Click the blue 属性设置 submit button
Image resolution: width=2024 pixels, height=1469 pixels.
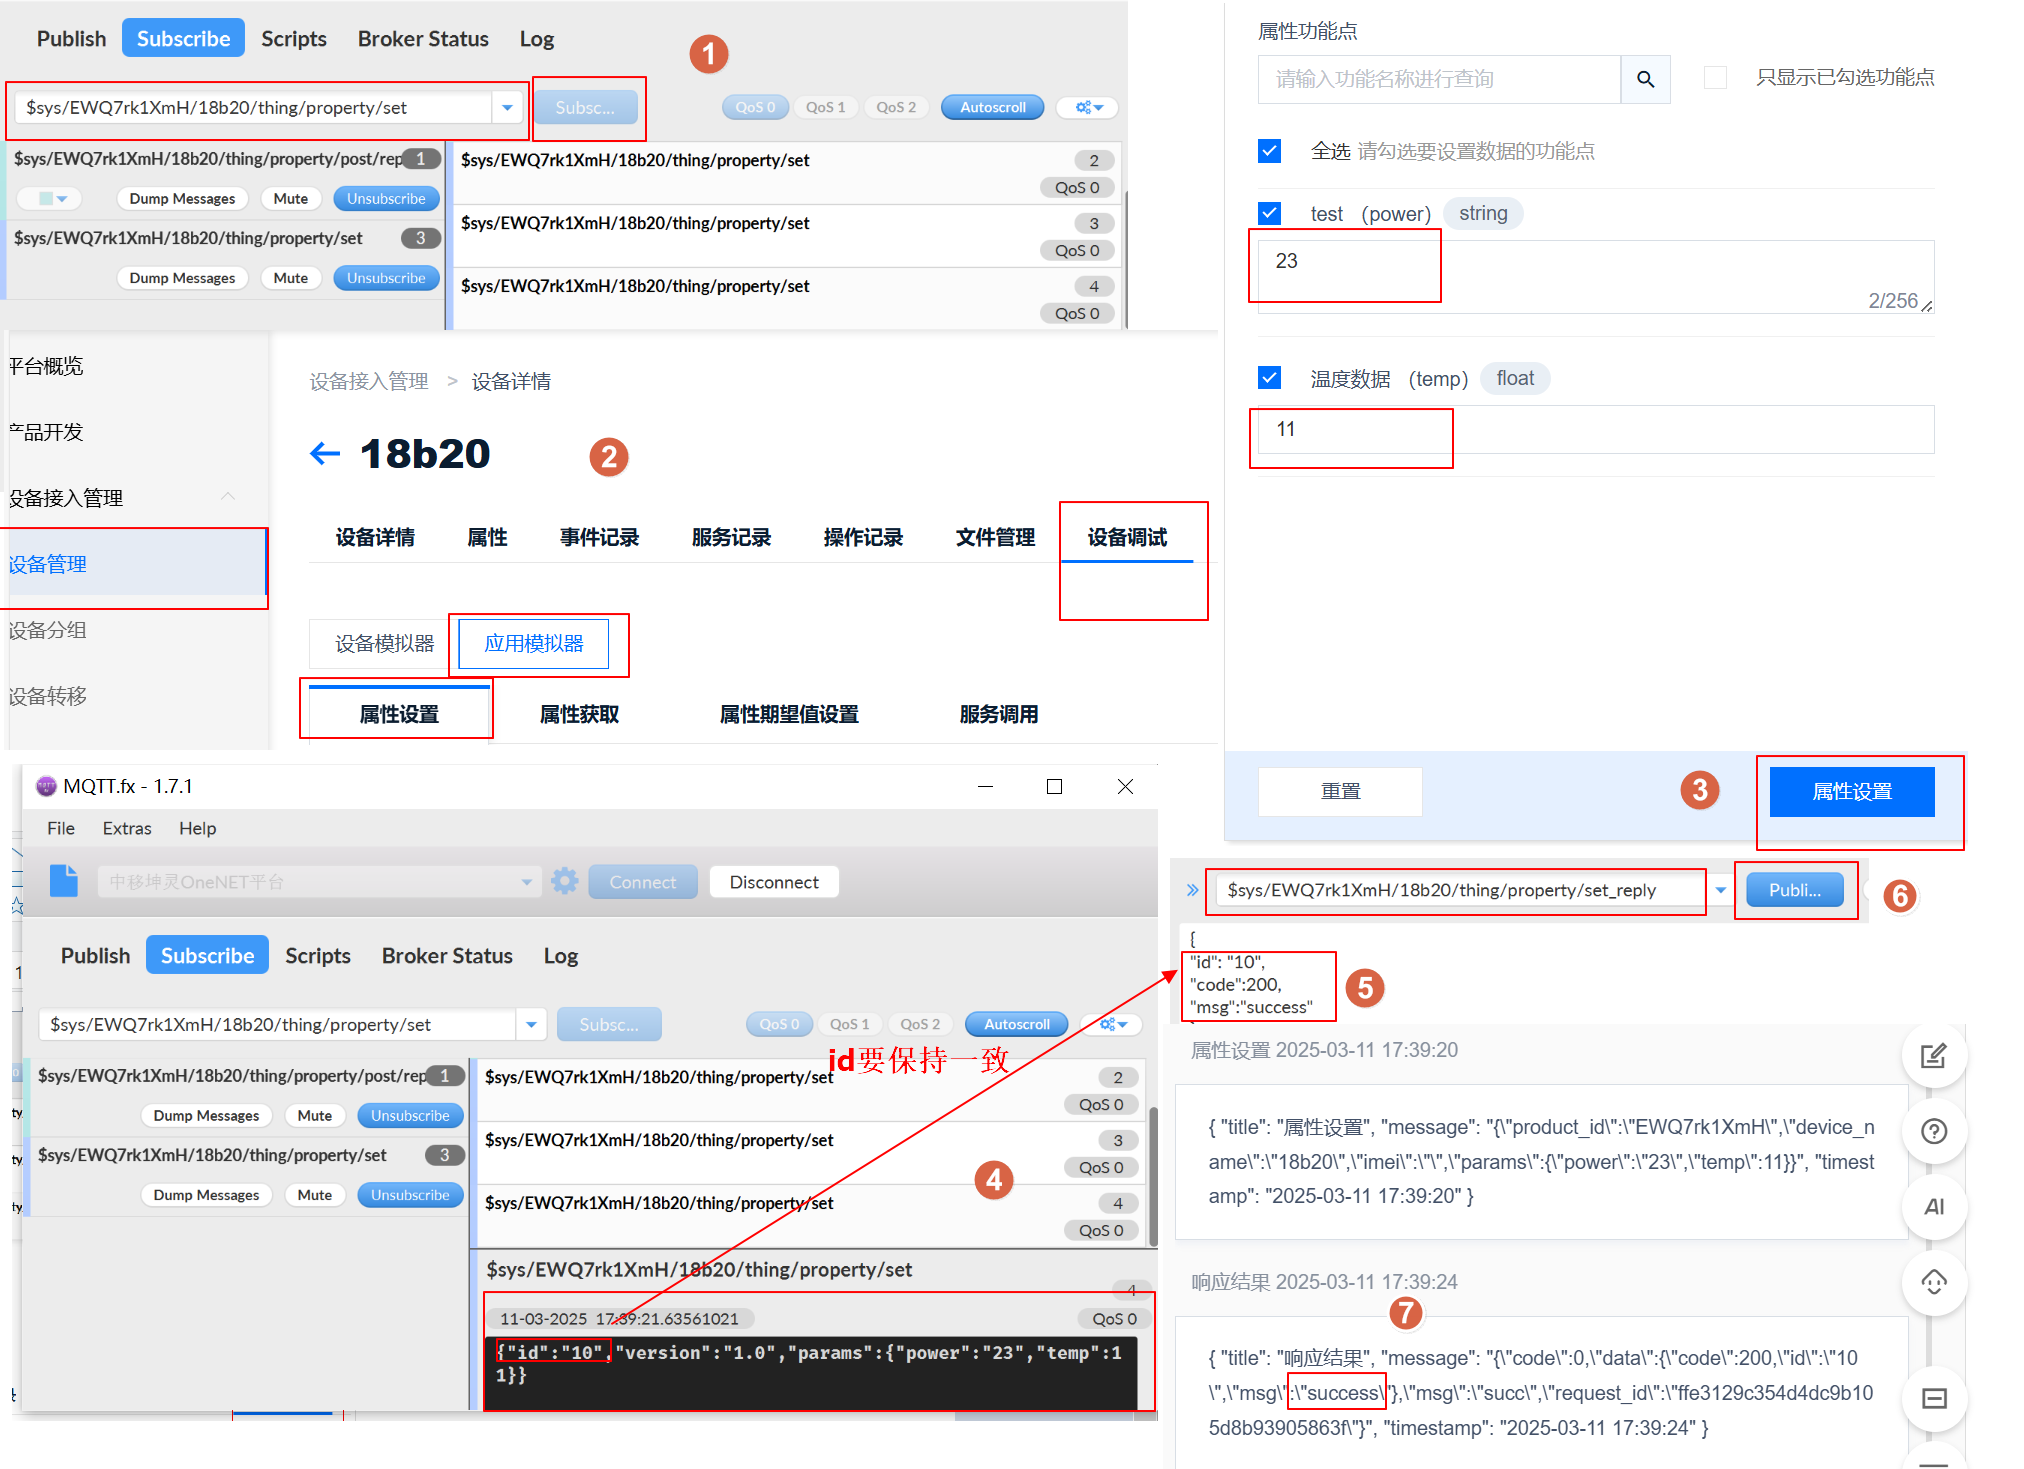coord(1851,791)
